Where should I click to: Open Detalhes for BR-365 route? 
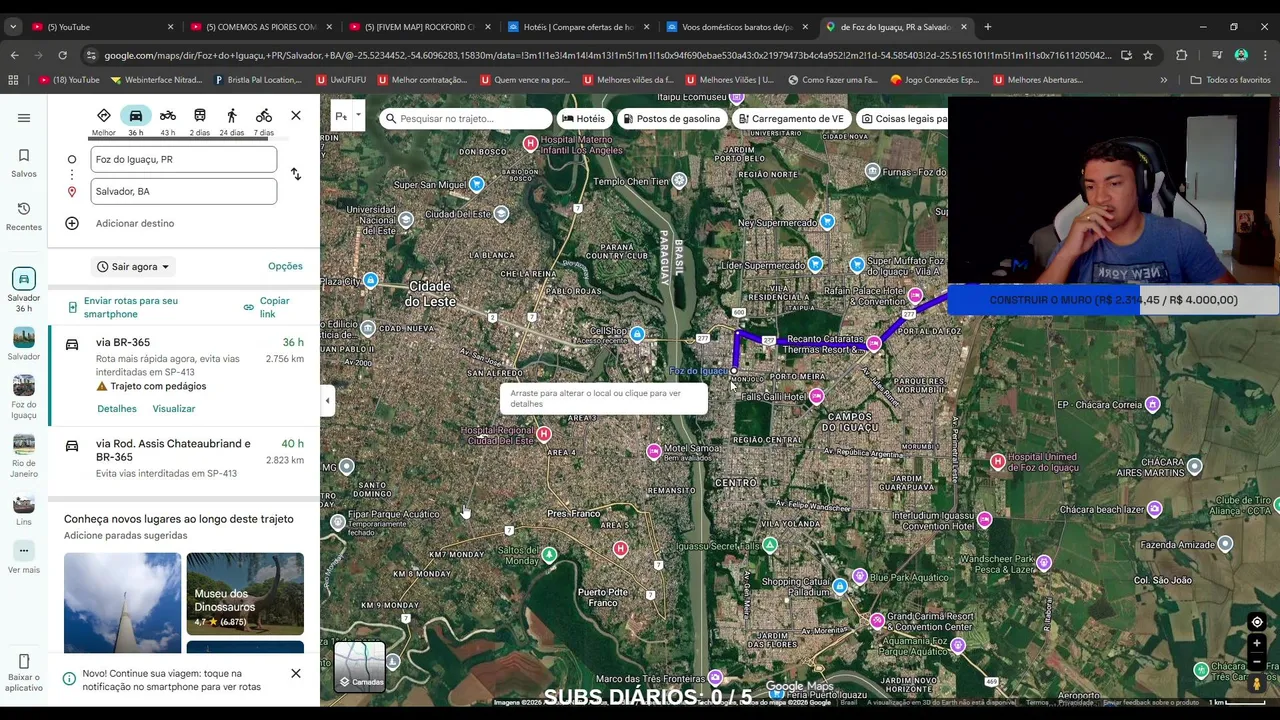click(x=117, y=409)
